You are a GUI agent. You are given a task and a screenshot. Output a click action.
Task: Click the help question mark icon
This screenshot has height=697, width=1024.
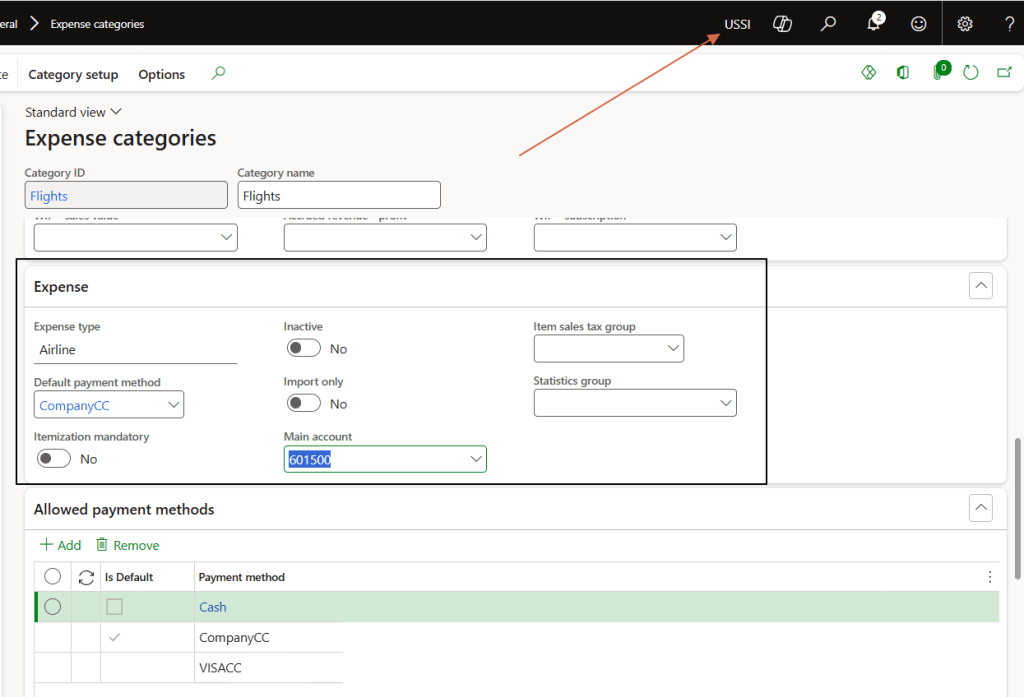pos(1009,24)
